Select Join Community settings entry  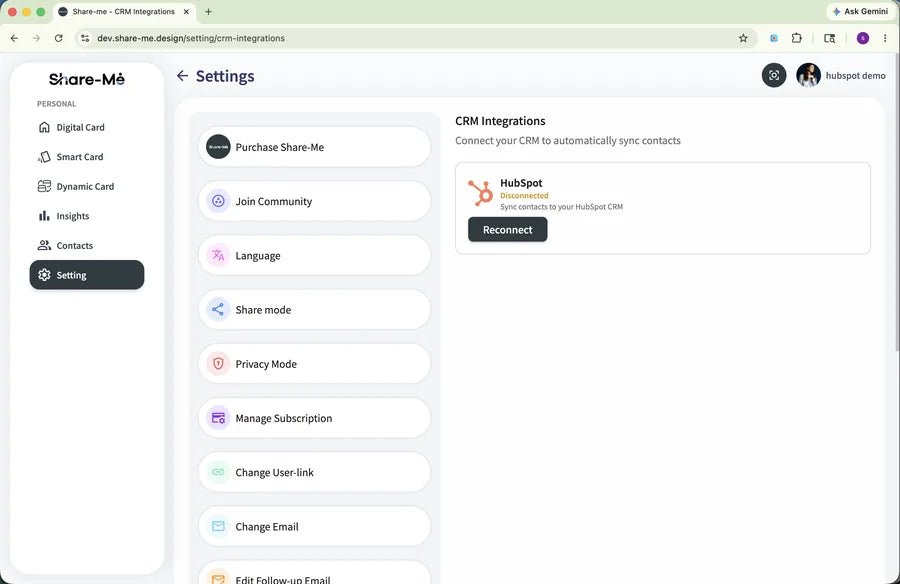click(315, 201)
